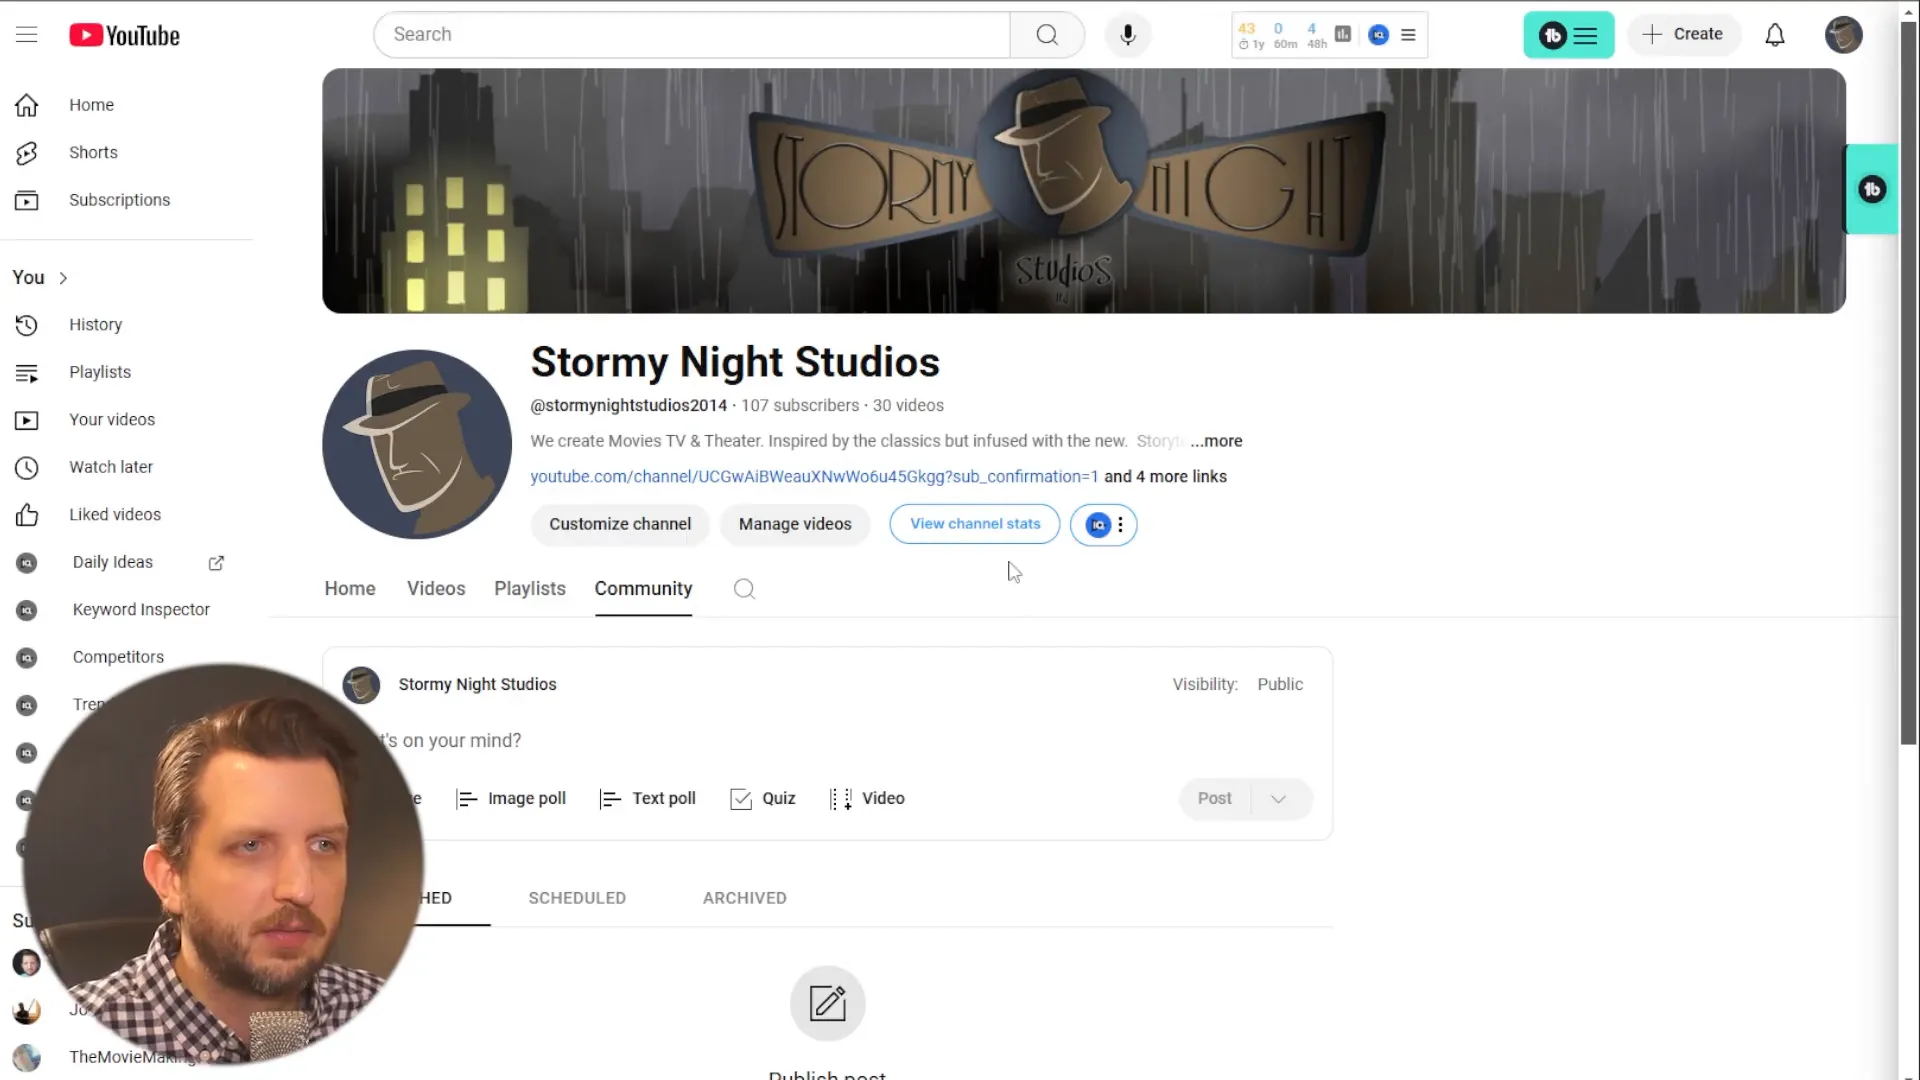Click the Search microphone icon

pos(1127,34)
